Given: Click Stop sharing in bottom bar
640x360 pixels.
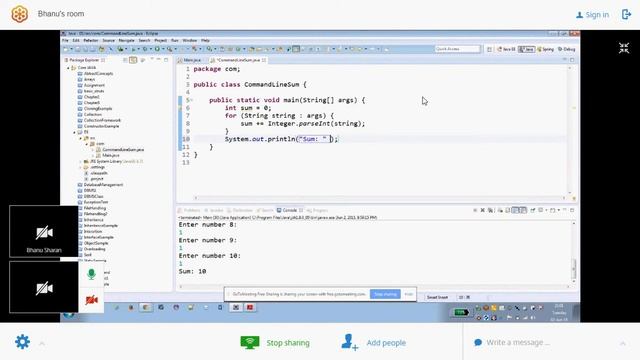Looking at the screenshot, I should (x=275, y=343).
